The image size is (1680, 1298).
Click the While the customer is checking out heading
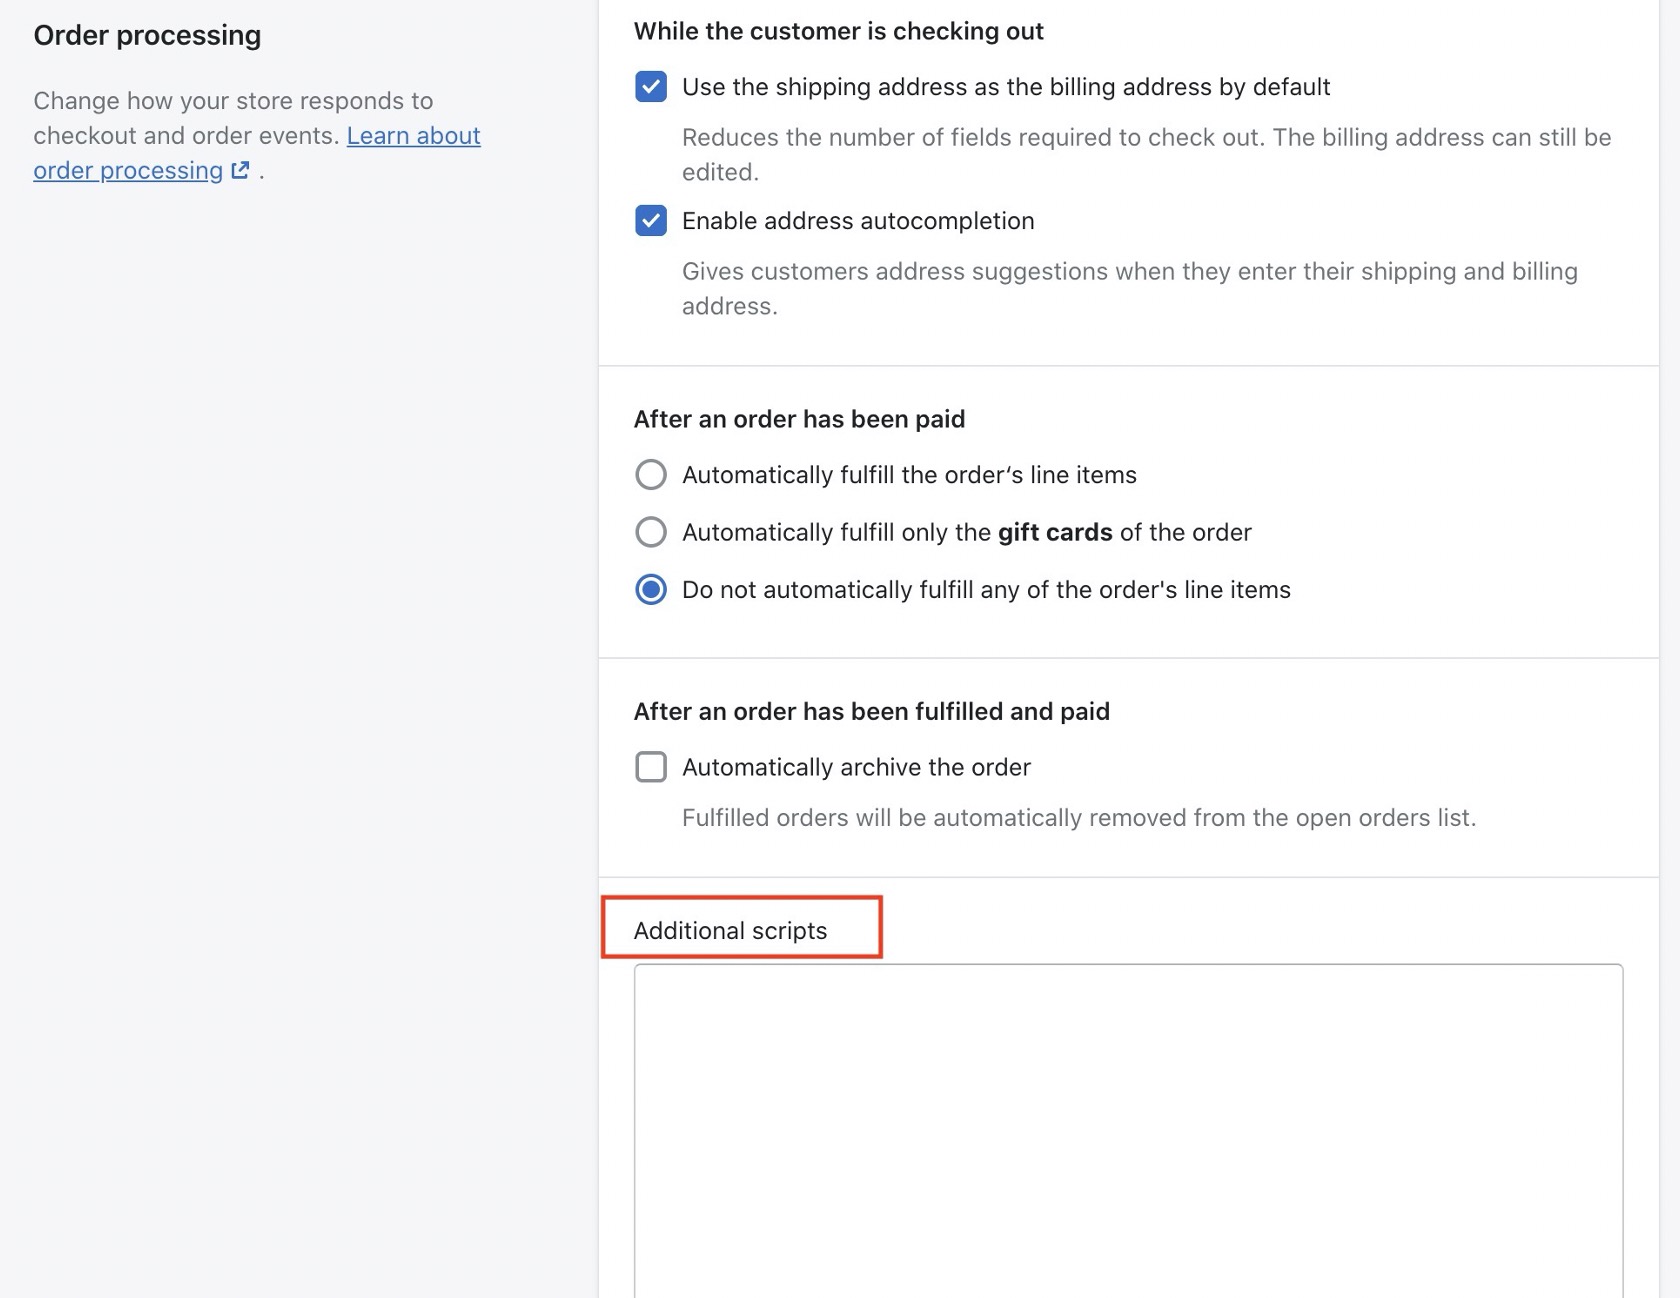tap(838, 31)
